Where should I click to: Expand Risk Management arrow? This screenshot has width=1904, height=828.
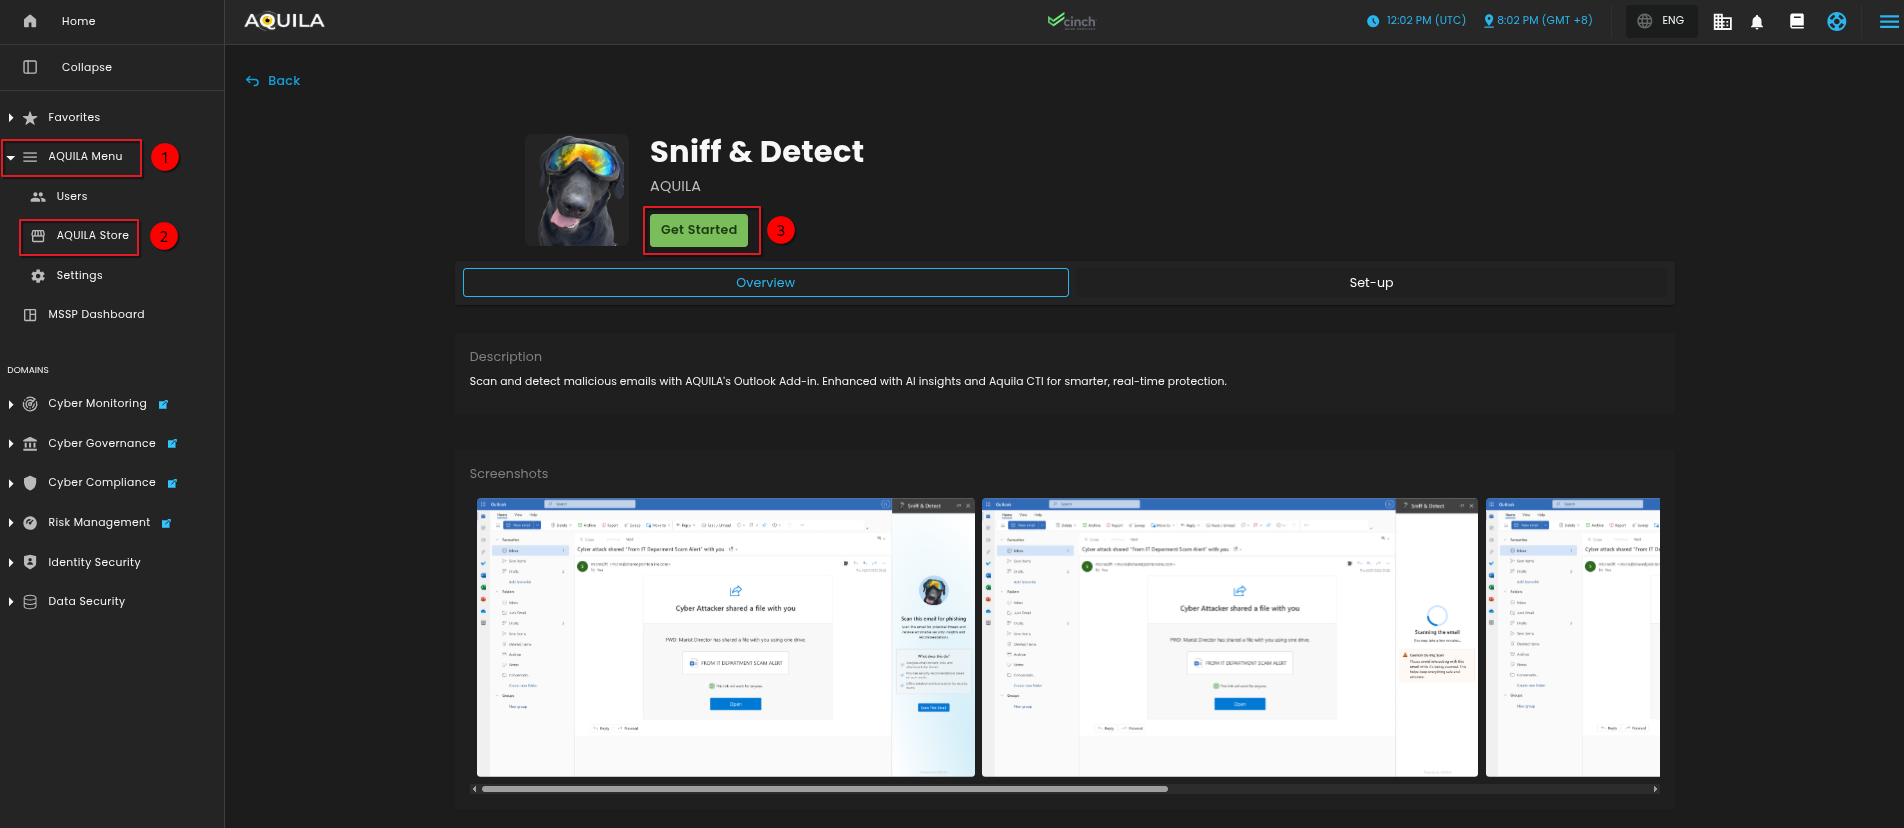tap(10, 523)
